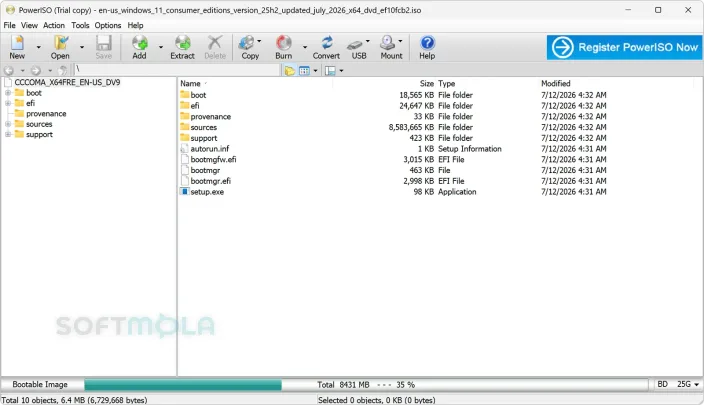Open dropdown arrow next to Add

(x=161, y=47)
